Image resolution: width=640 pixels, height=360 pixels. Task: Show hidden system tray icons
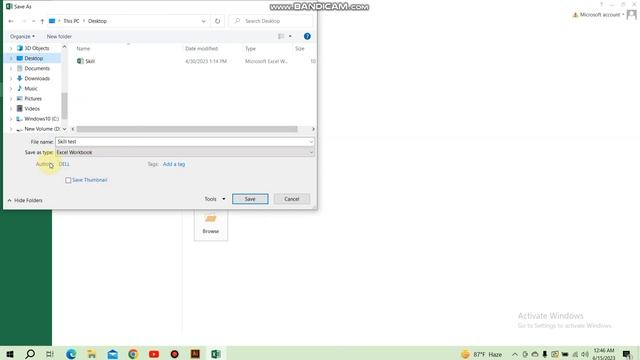(515, 354)
